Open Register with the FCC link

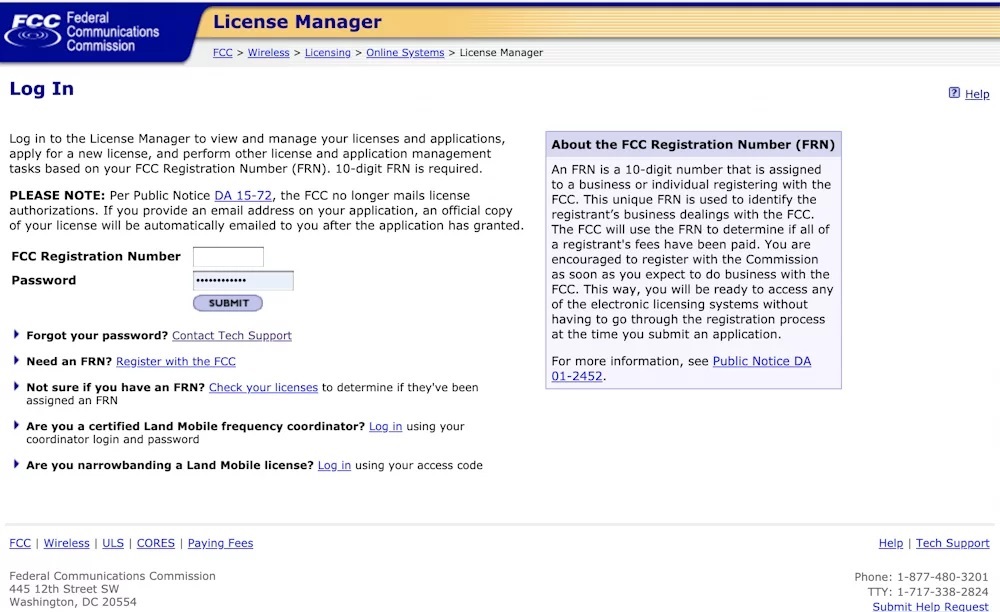pos(176,362)
